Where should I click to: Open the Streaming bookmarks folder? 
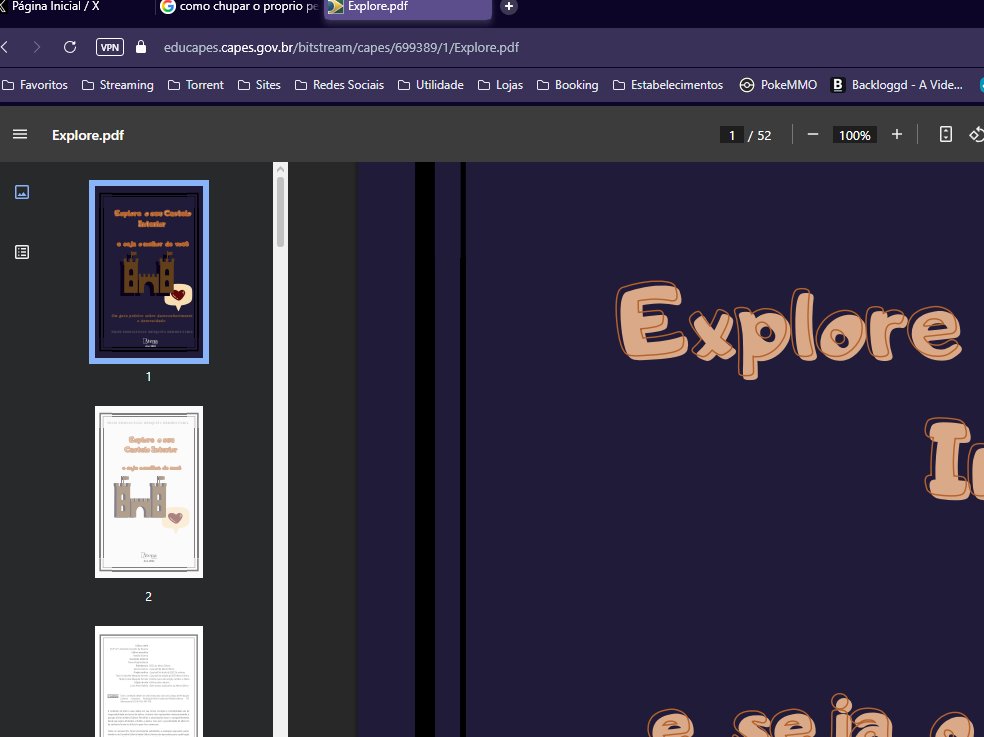pyautogui.click(x=118, y=85)
